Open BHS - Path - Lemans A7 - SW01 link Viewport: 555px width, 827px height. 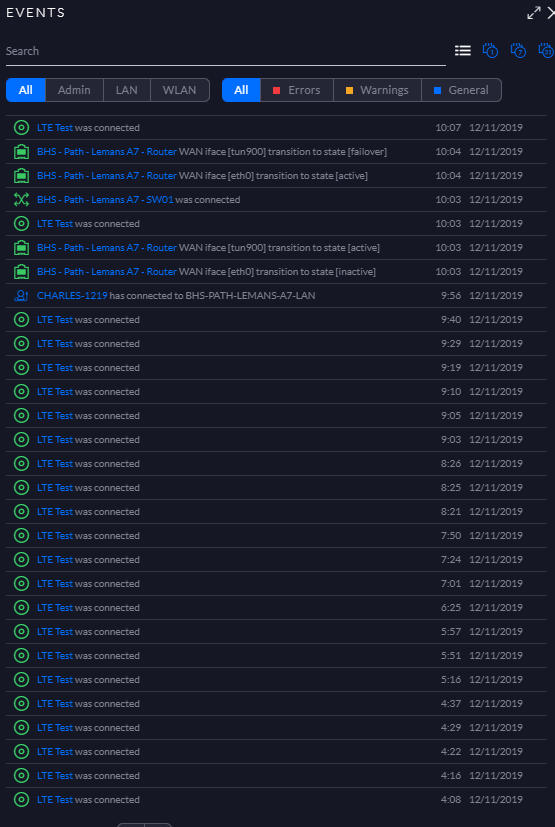[x=105, y=199]
